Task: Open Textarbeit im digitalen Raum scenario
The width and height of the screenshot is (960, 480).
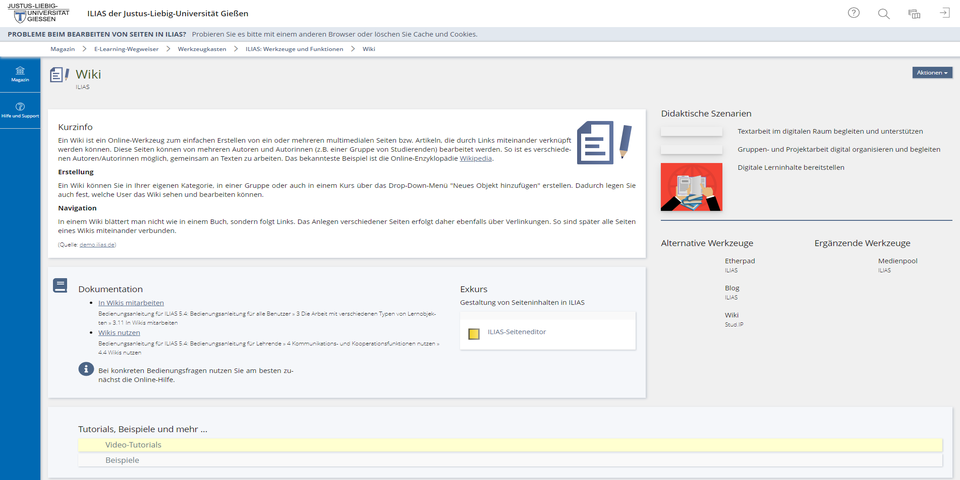Action: click(830, 131)
